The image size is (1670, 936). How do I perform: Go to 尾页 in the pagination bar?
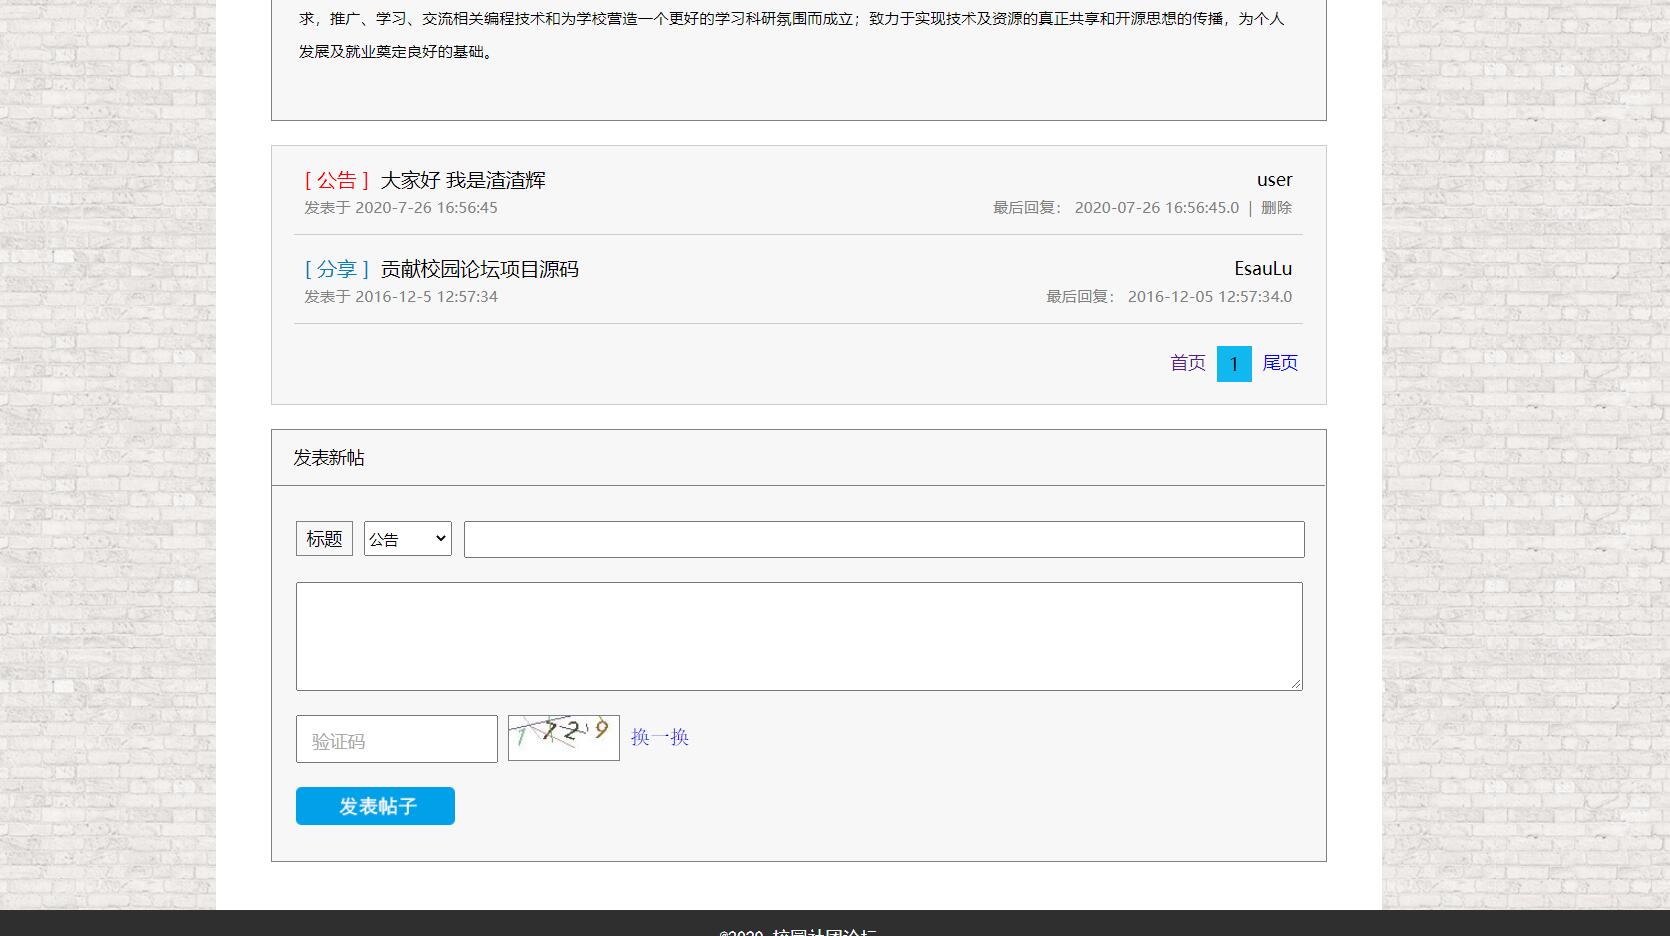click(x=1281, y=363)
